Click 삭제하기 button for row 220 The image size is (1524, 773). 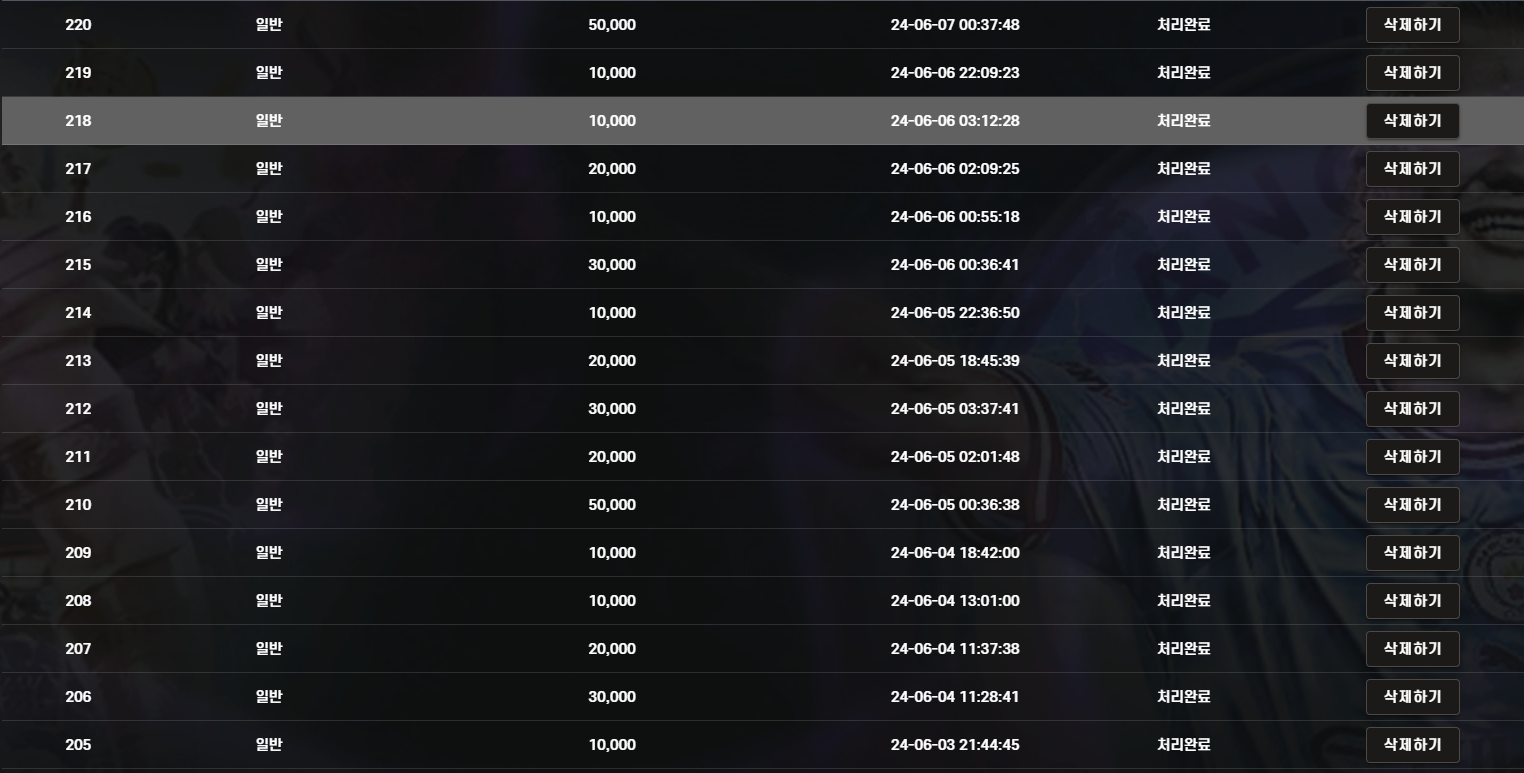click(1412, 25)
